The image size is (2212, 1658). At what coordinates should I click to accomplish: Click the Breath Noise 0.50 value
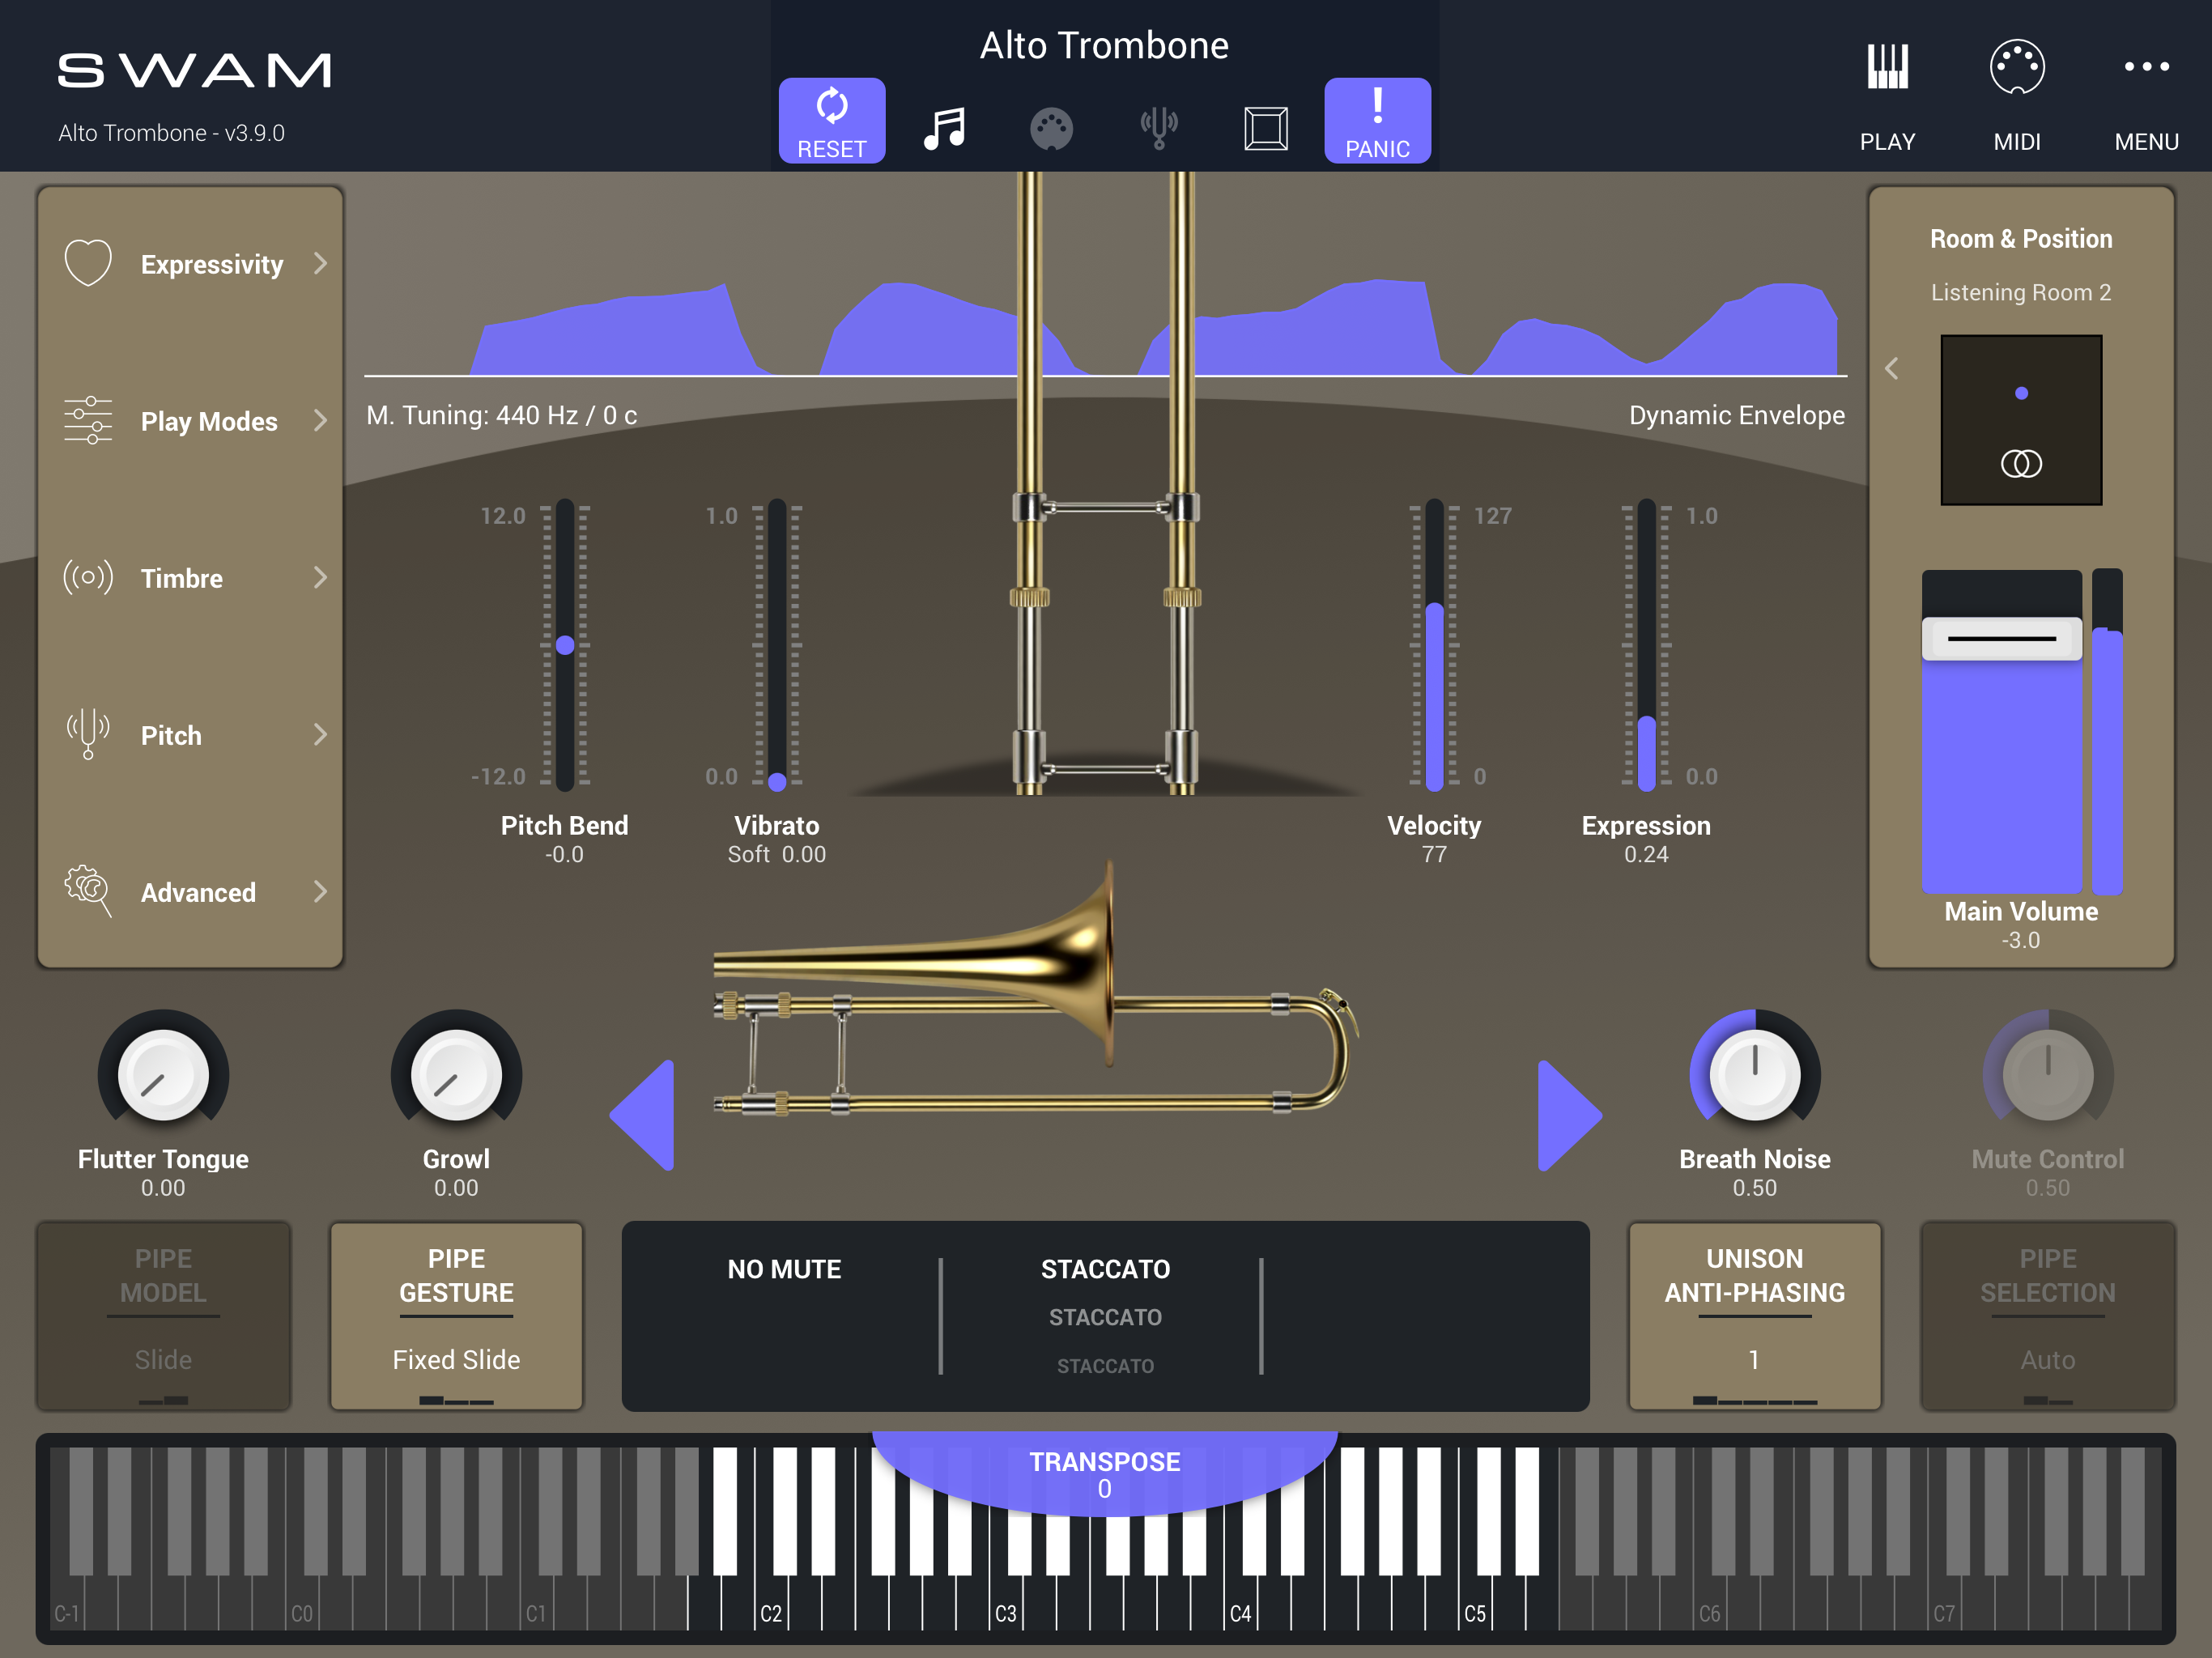click(x=1755, y=1188)
